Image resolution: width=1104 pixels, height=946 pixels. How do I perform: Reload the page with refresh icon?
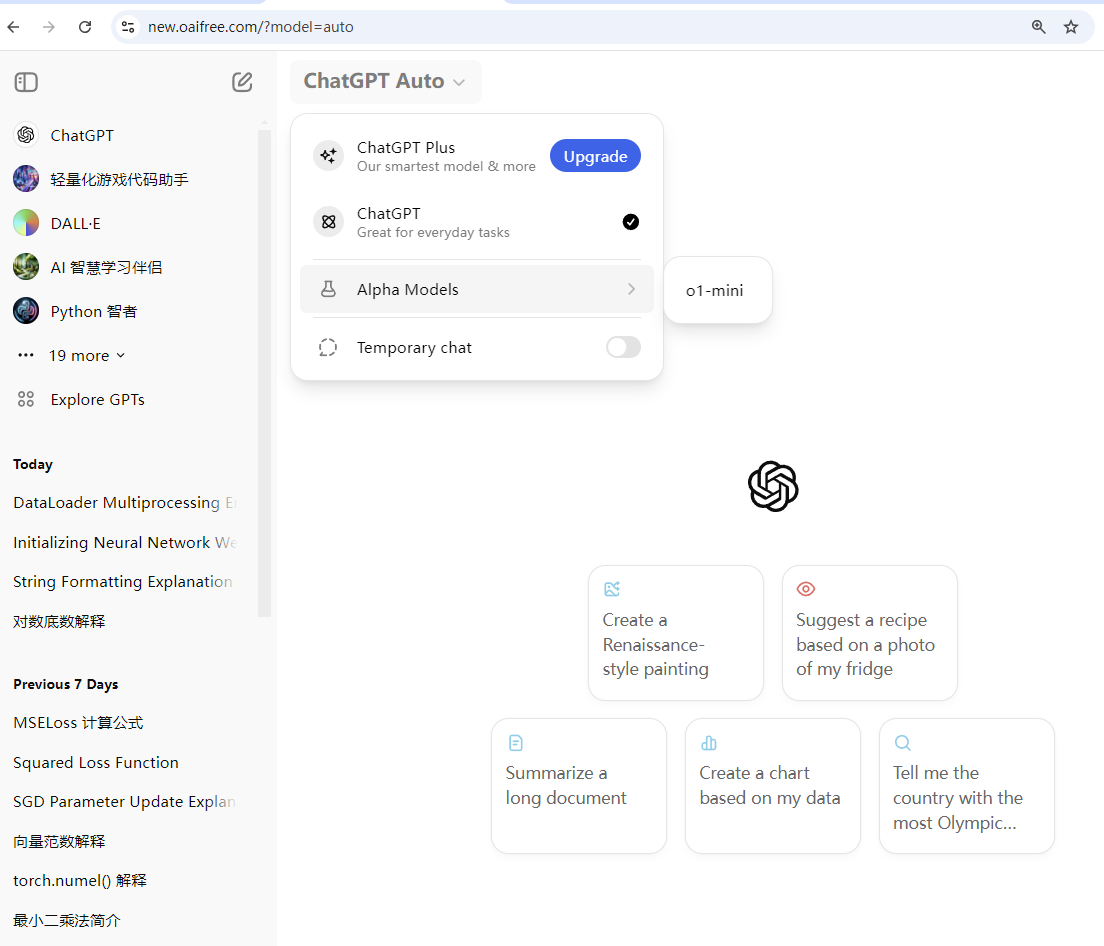[85, 27]
